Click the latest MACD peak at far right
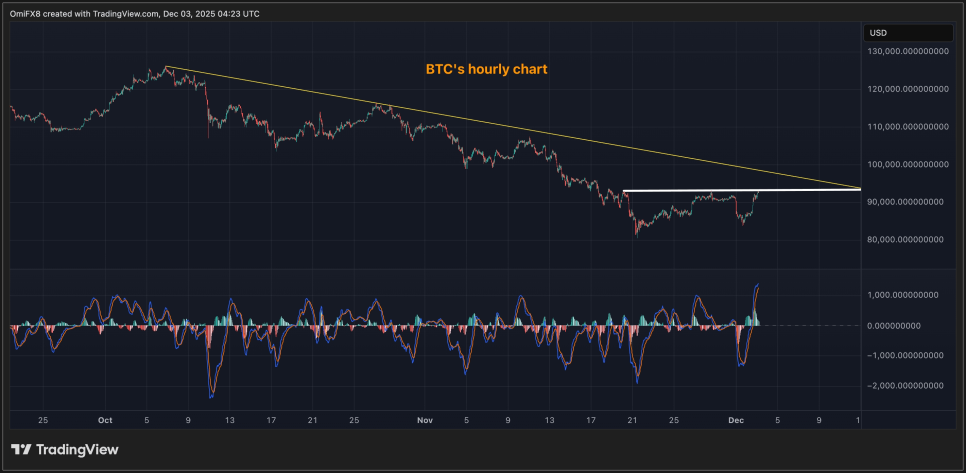 click(758, 284)
